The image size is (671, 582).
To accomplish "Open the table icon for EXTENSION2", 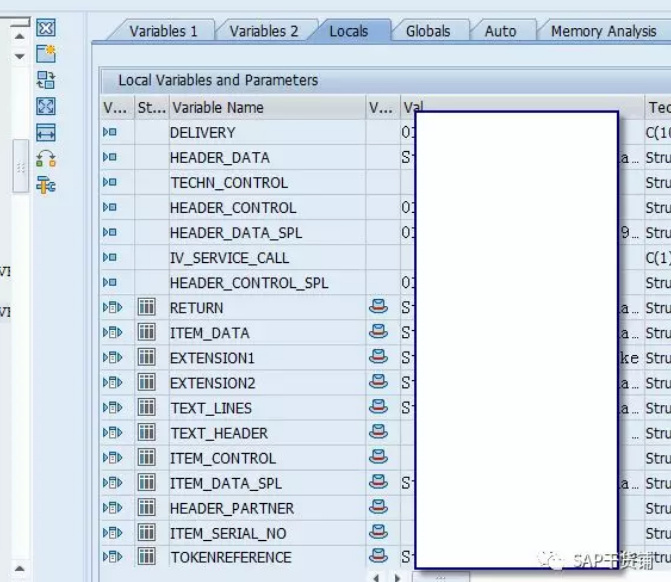I will click(x=146, y=382).
